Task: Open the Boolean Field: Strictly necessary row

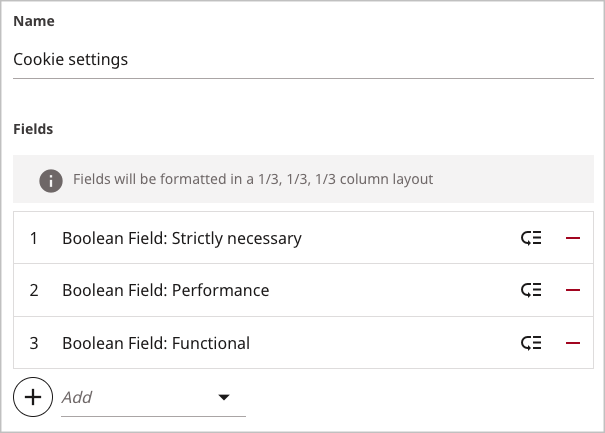Action: 303,238
